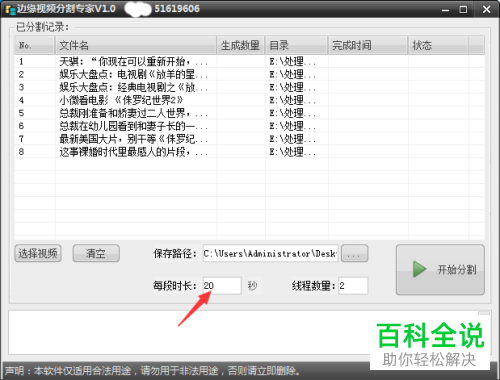The height and width of the screenshot is (380, 500).
Task: Close the 边缘视频分割专家 window
Action: (486, 10)
